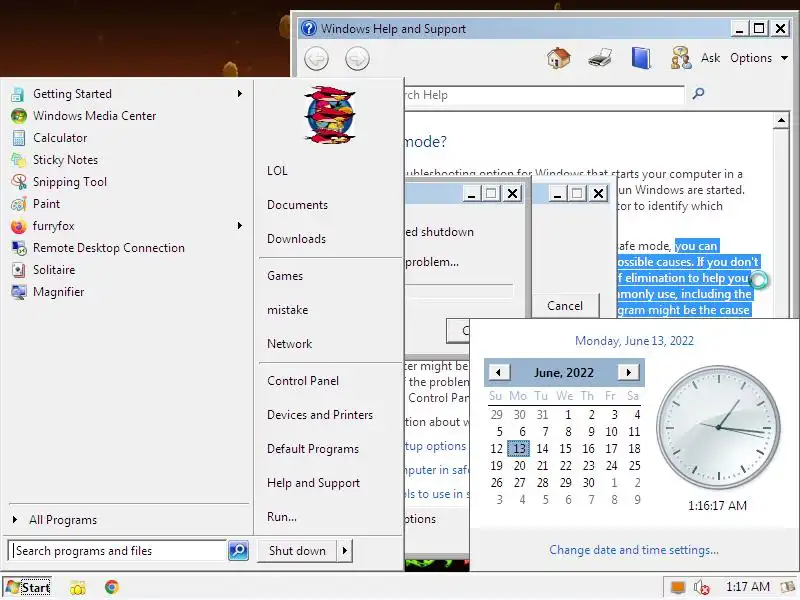Click the June, 2022 calendar header
This screenshot has height=600, width=800.
564,373
